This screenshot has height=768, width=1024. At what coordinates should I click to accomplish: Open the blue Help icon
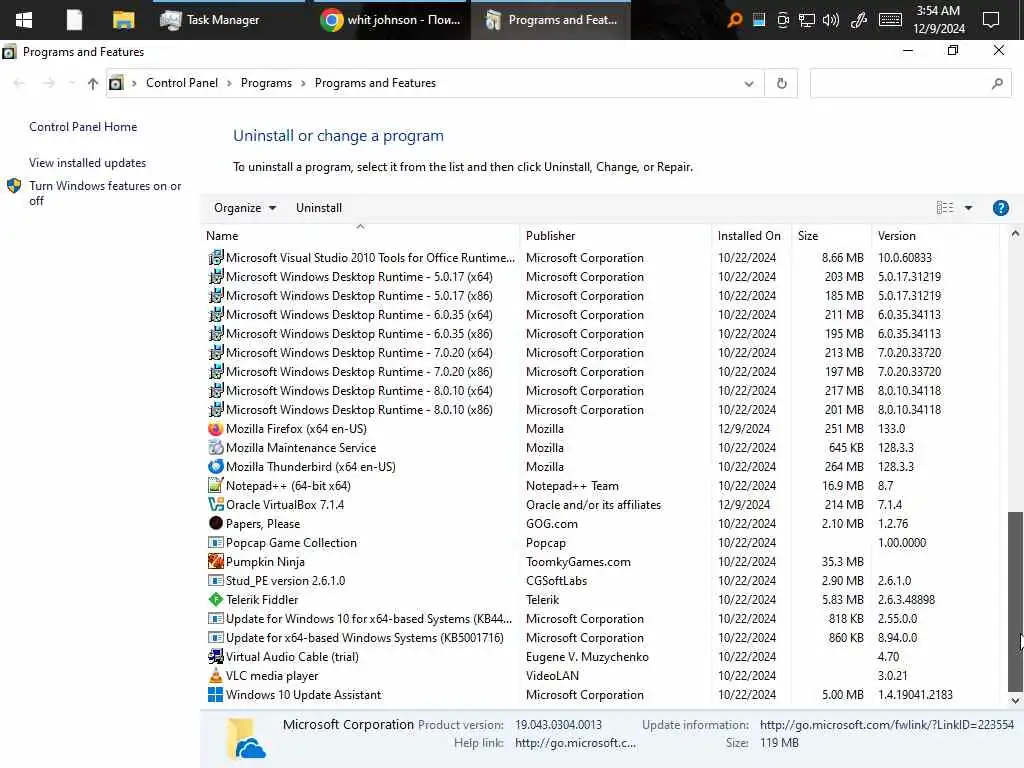pyautogui.click(x=1000, y=208)
